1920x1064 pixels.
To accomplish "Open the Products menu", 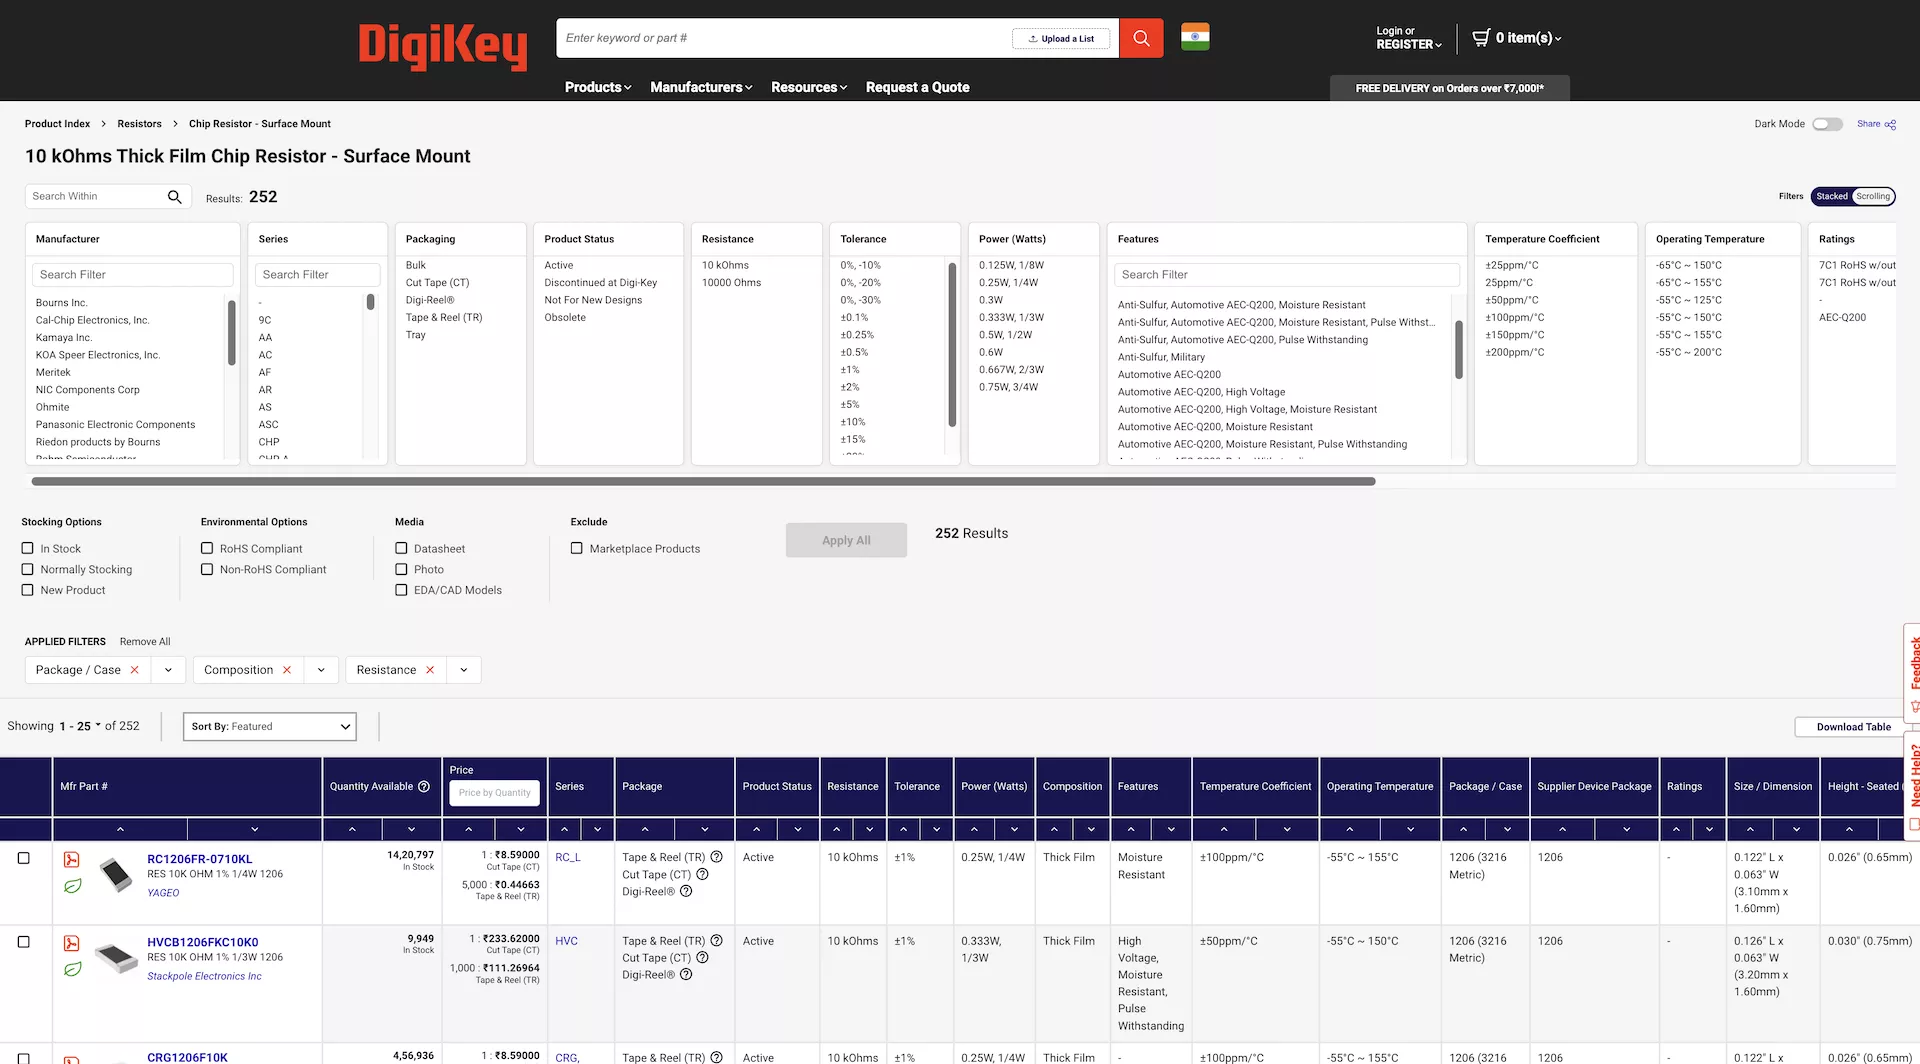I will pyautogui.click(x=598, y=87).
